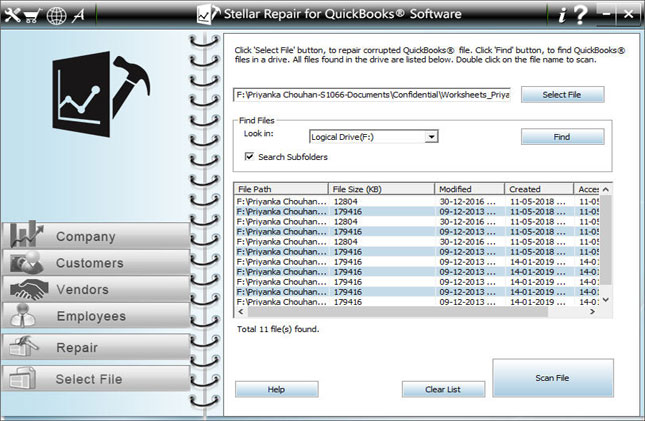Screen dimensions: 645x421
Task: Sort by Modified column header
Action: [469, 189]
